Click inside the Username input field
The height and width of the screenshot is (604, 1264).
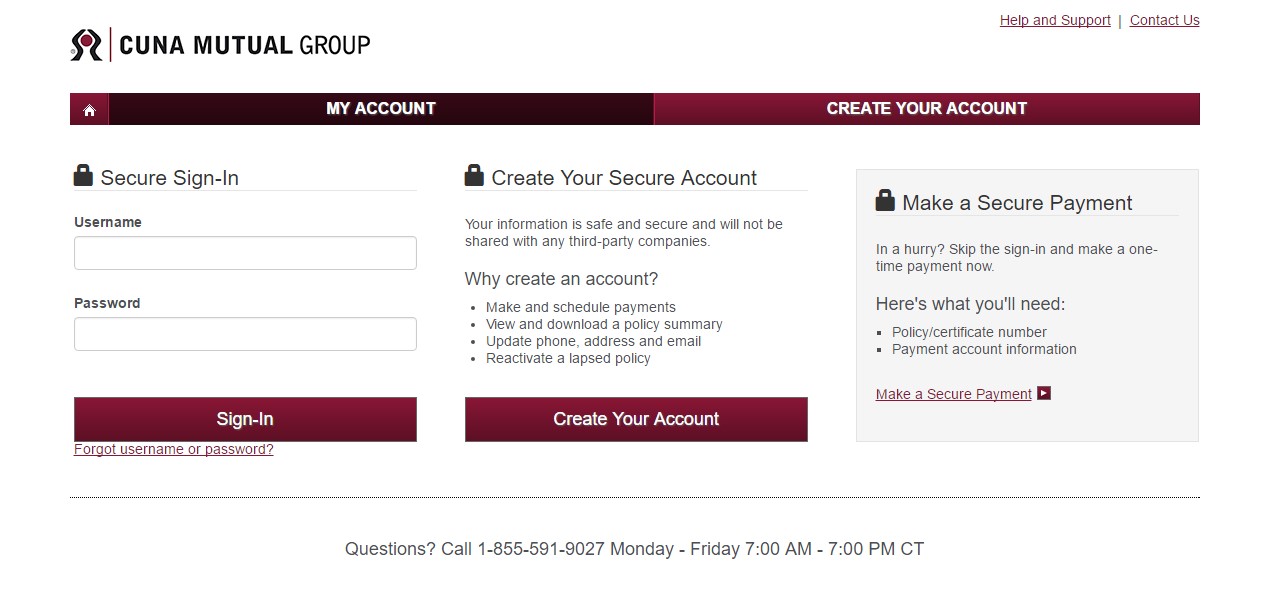245,252
